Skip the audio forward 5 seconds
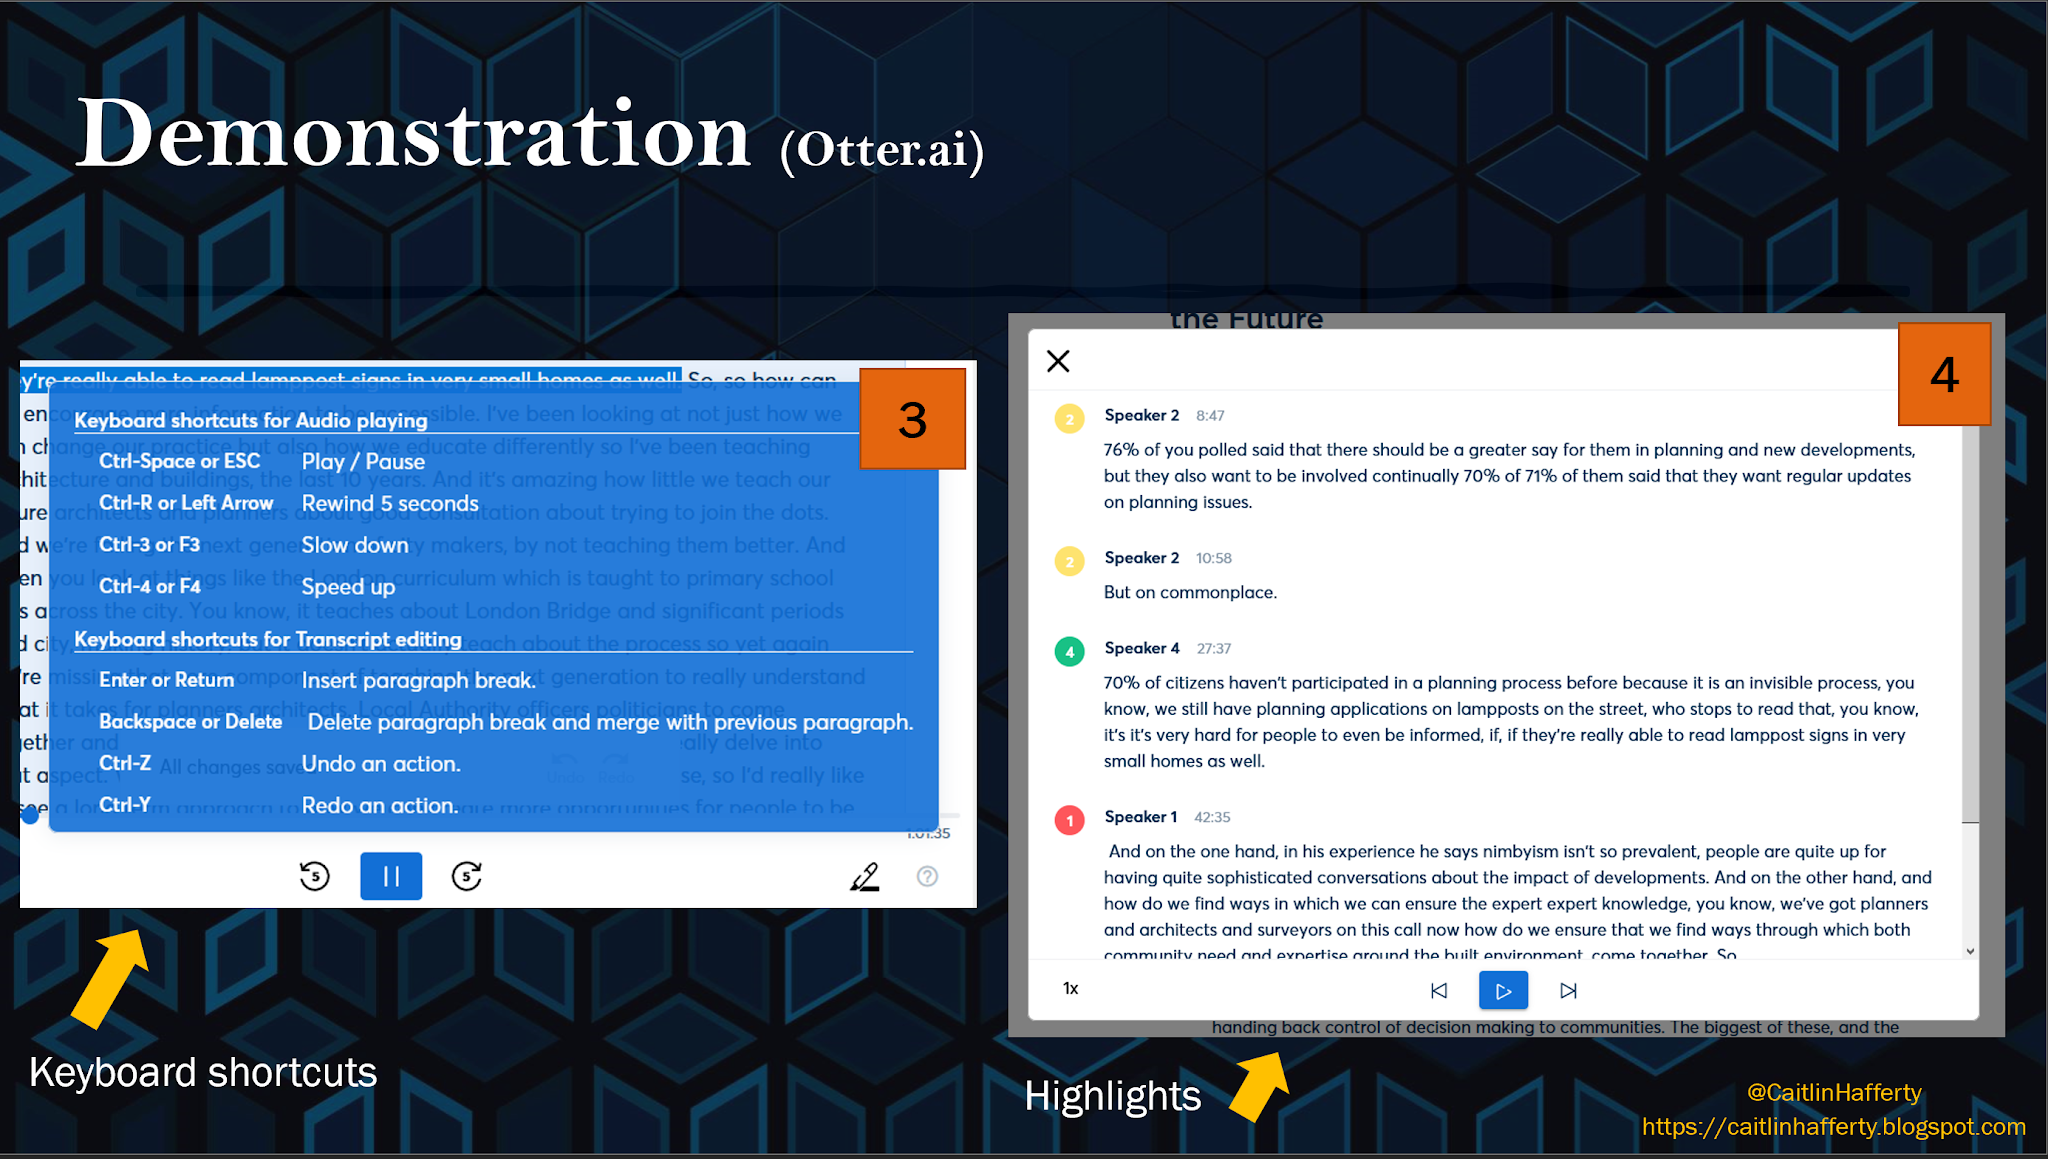Screen dimensions: 2048x1159 point(466,876)
